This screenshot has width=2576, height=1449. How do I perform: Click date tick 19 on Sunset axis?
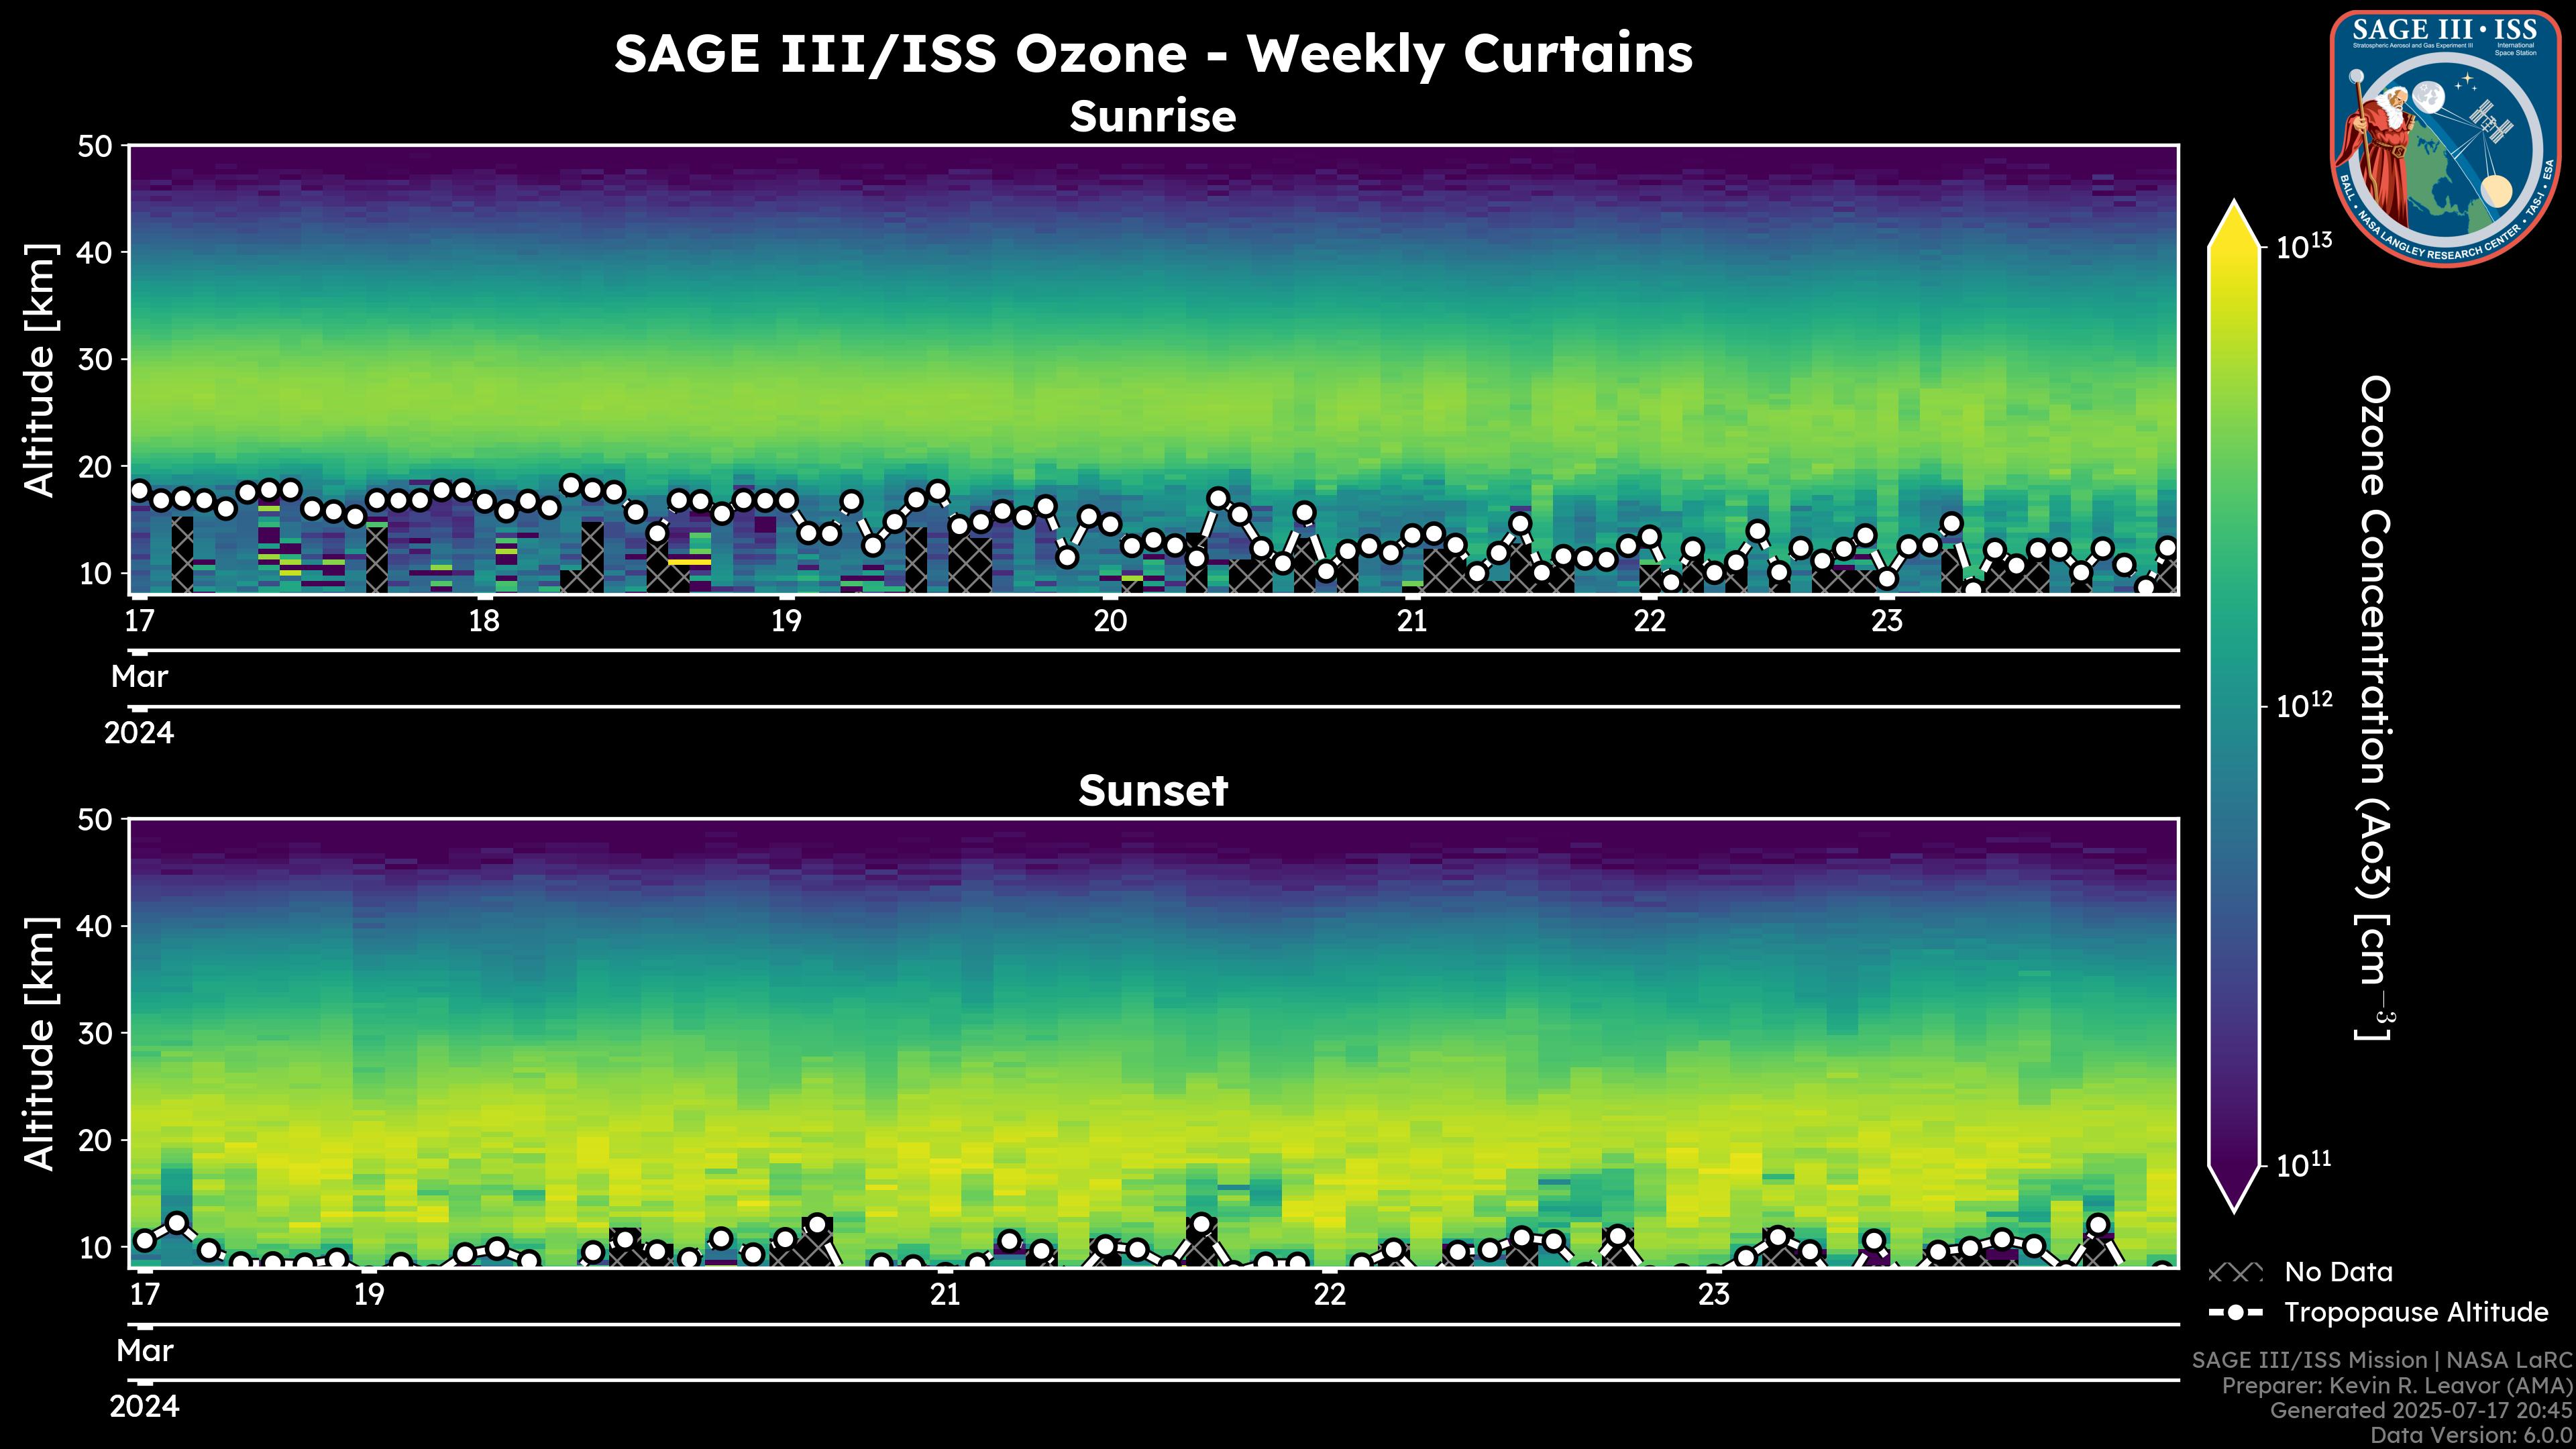pos(369,1295)
